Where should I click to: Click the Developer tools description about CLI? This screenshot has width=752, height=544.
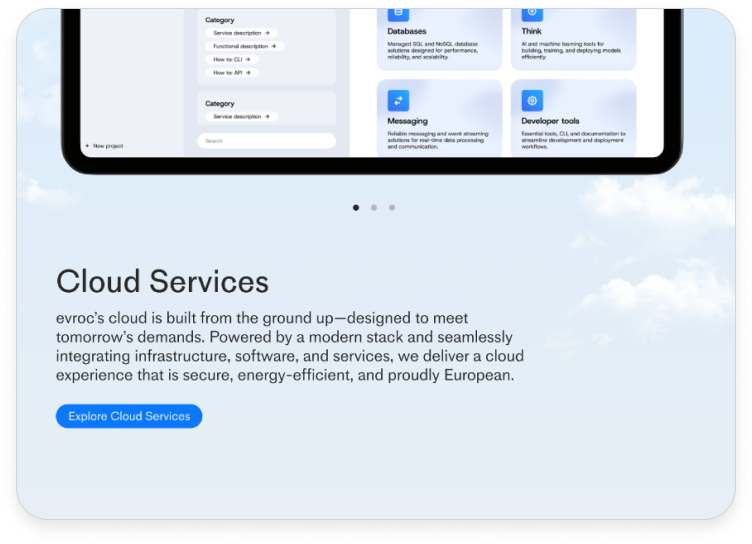(x=573, y=140)
